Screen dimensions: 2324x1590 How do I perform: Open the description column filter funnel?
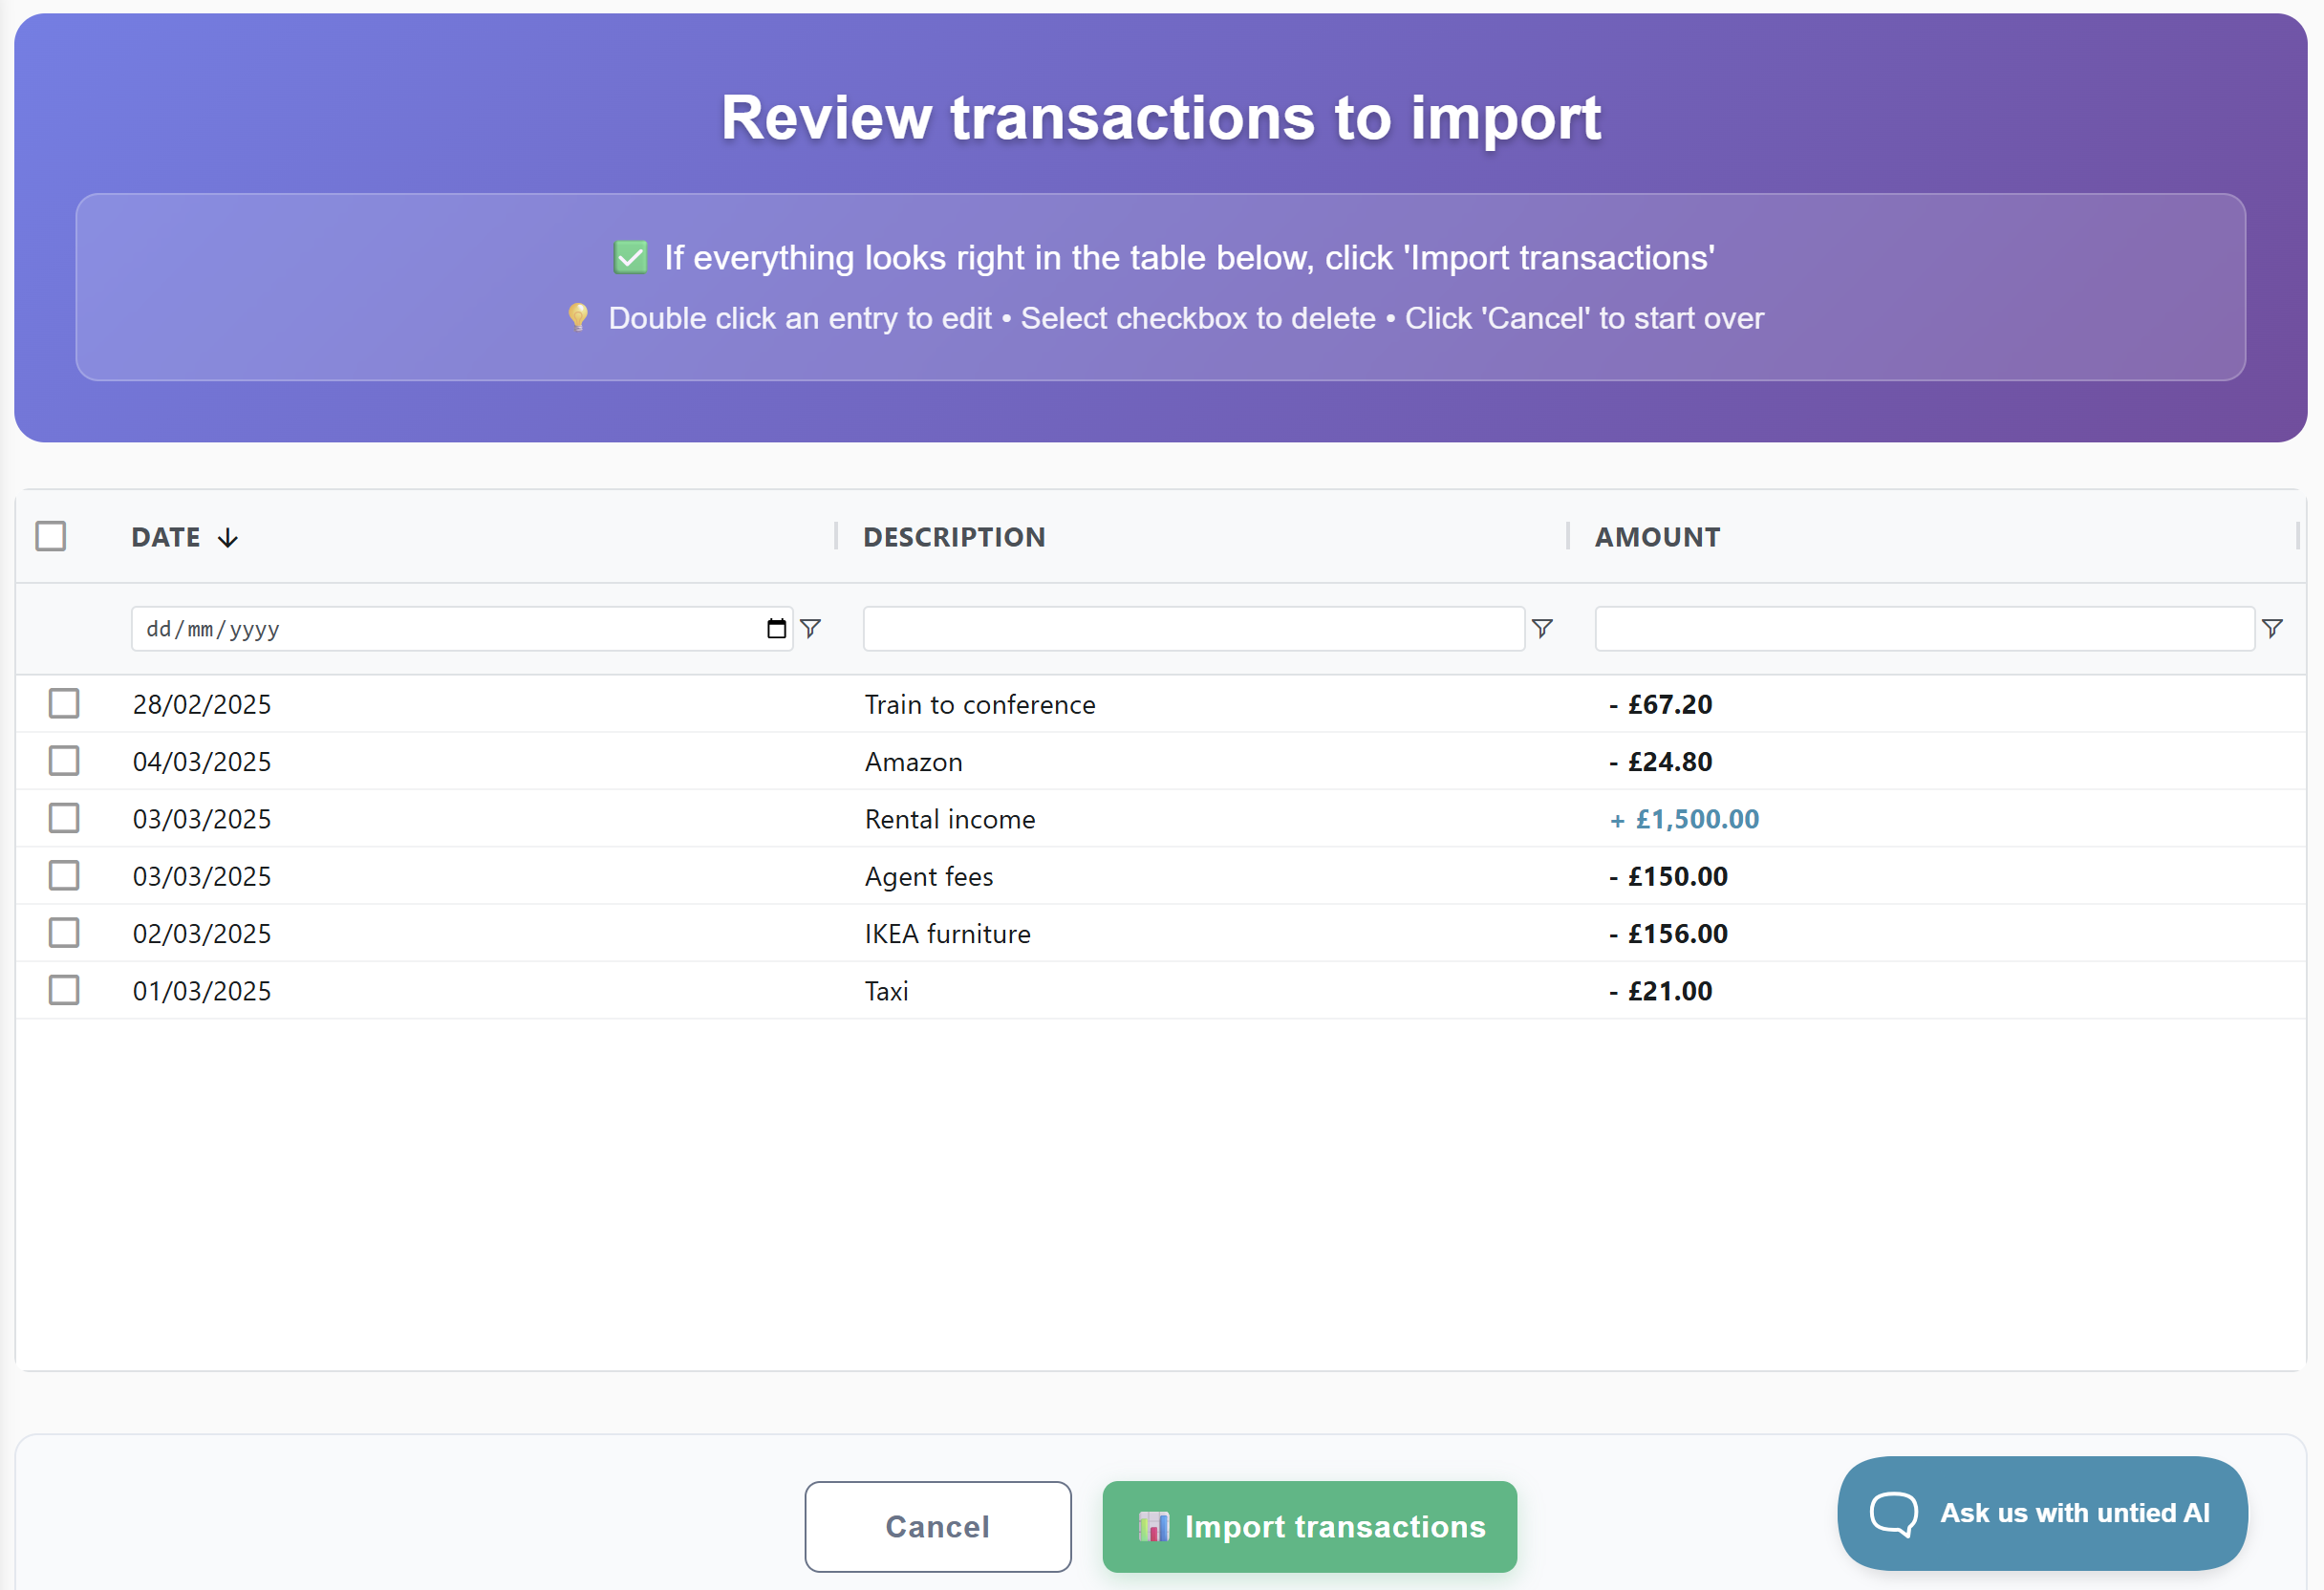point(1542,628)
